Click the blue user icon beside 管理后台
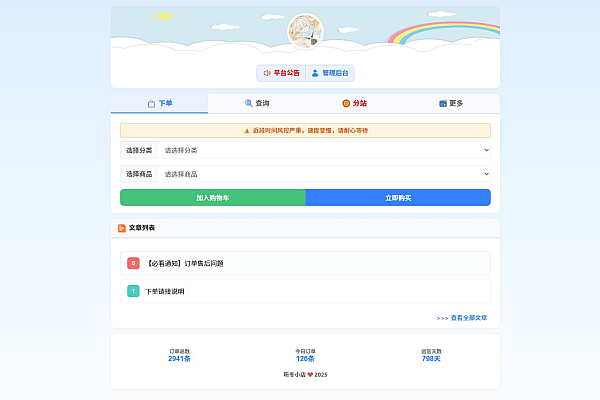600x400 pixels. (x=315, y=73)
